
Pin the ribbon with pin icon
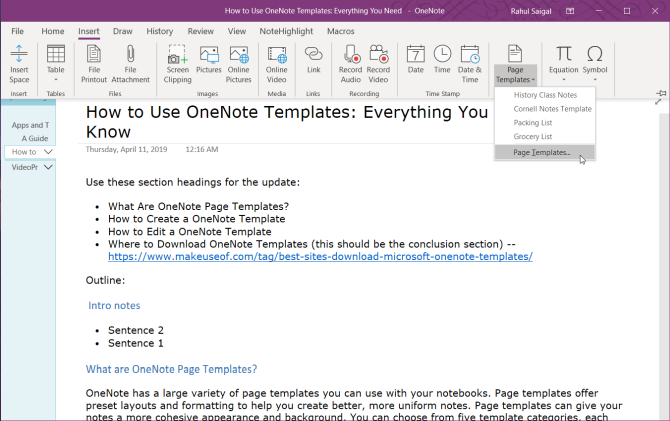[661, 93]
